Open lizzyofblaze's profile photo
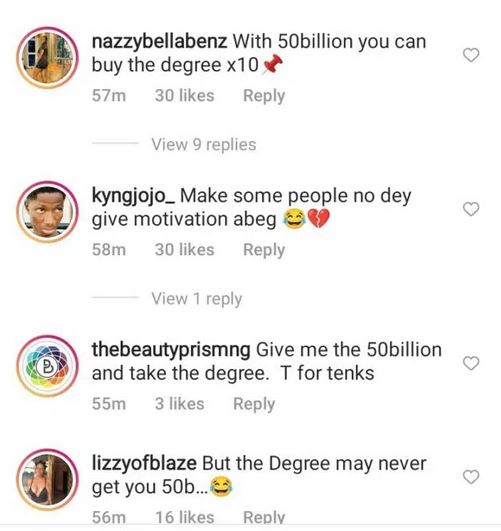 click(47, 480)
